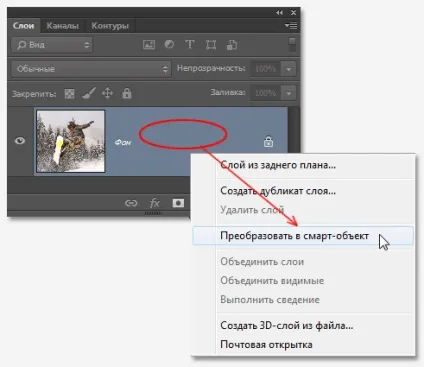This screenshot has height=367, width=424.
Task: Close the layers panel
Action: 293,13
